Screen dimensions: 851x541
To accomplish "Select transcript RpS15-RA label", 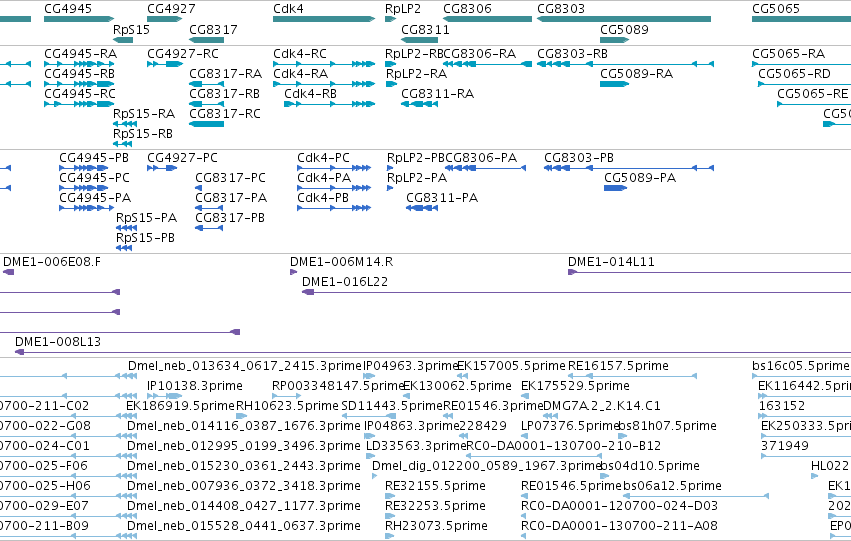I will click(144, 114).
